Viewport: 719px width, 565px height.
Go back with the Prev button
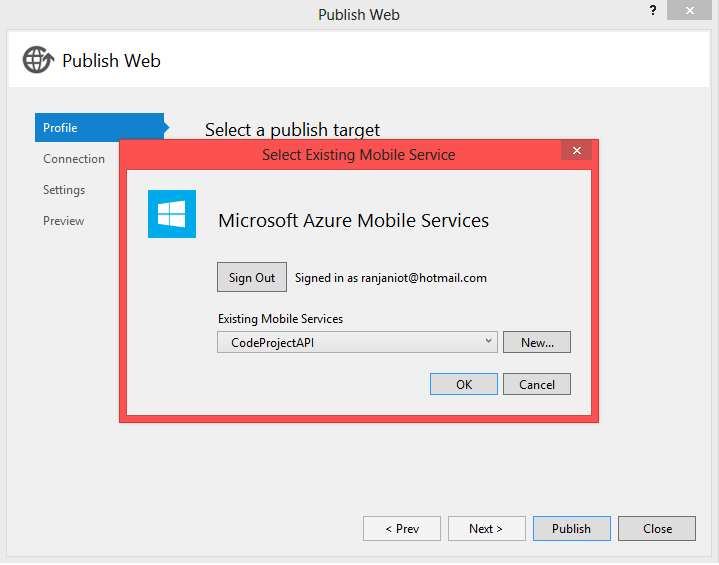(x=402, y=529)
